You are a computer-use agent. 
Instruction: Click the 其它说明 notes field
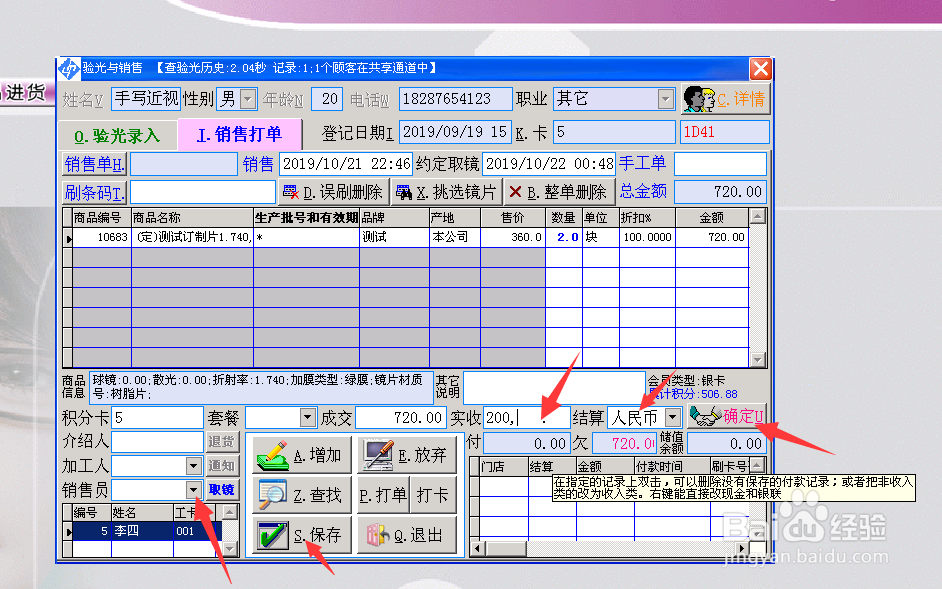[555, 388]
